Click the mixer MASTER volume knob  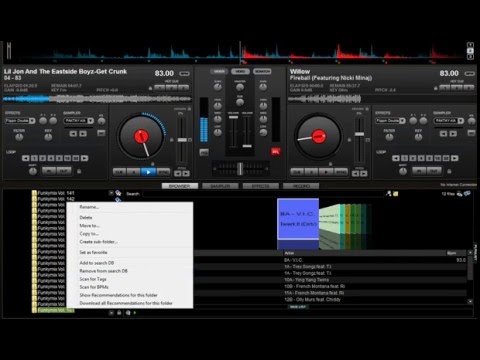[x=240, y=87]
